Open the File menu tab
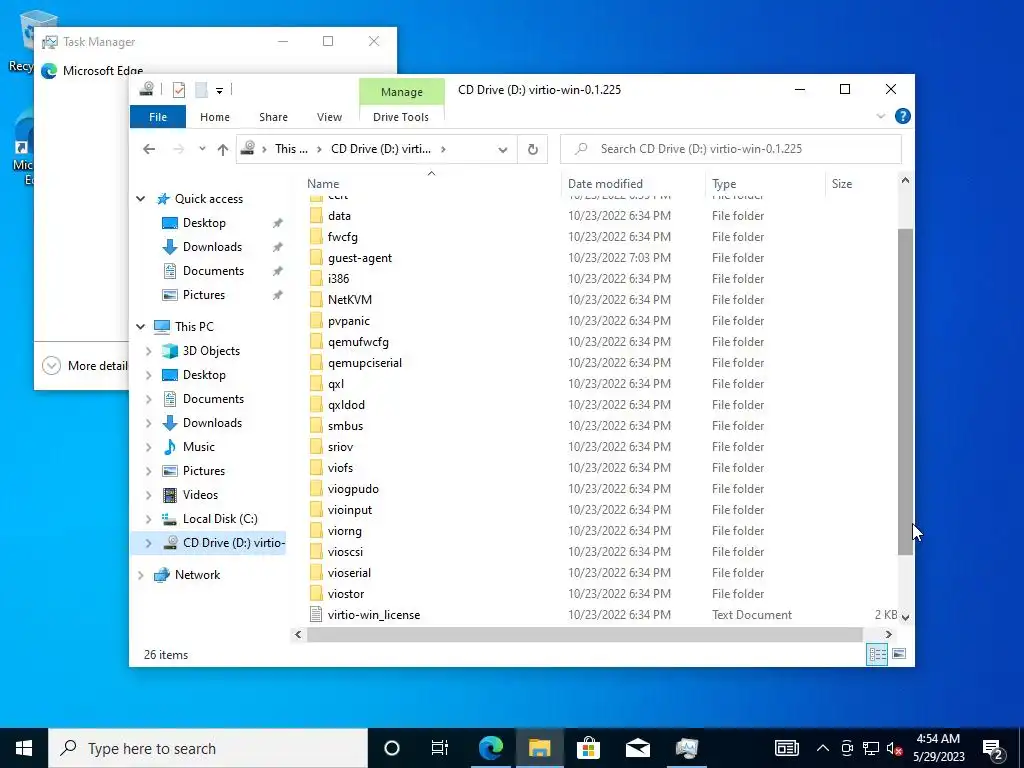This screenshot has height=768, width=1024. [158, 117]
